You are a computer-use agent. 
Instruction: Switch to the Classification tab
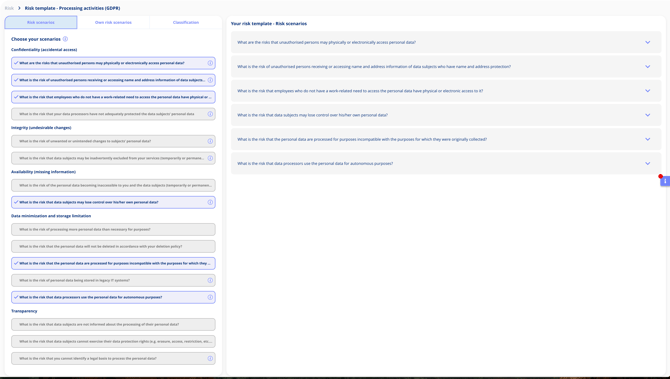coord(186,22)
